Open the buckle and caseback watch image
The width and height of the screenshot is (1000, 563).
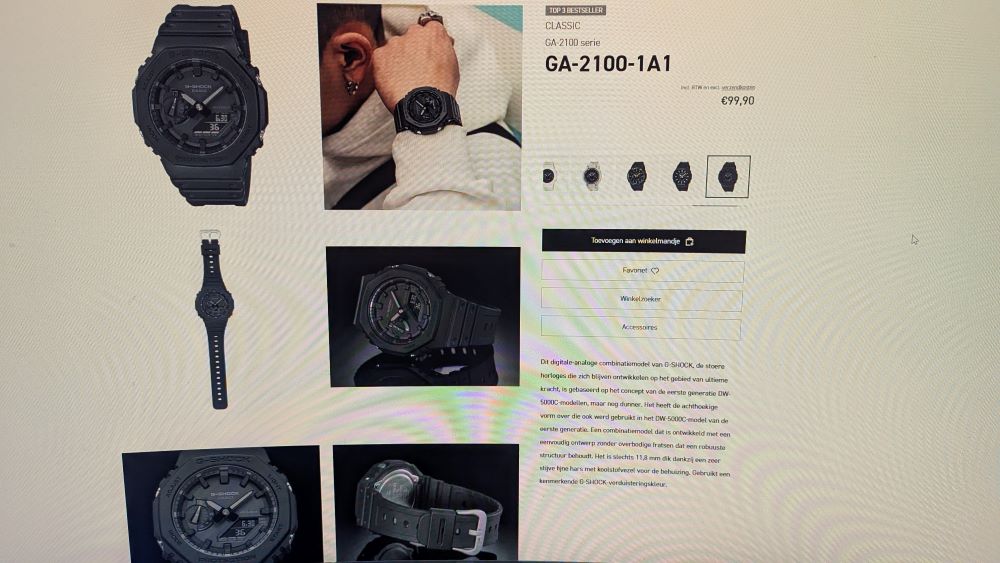click(426, 503)
